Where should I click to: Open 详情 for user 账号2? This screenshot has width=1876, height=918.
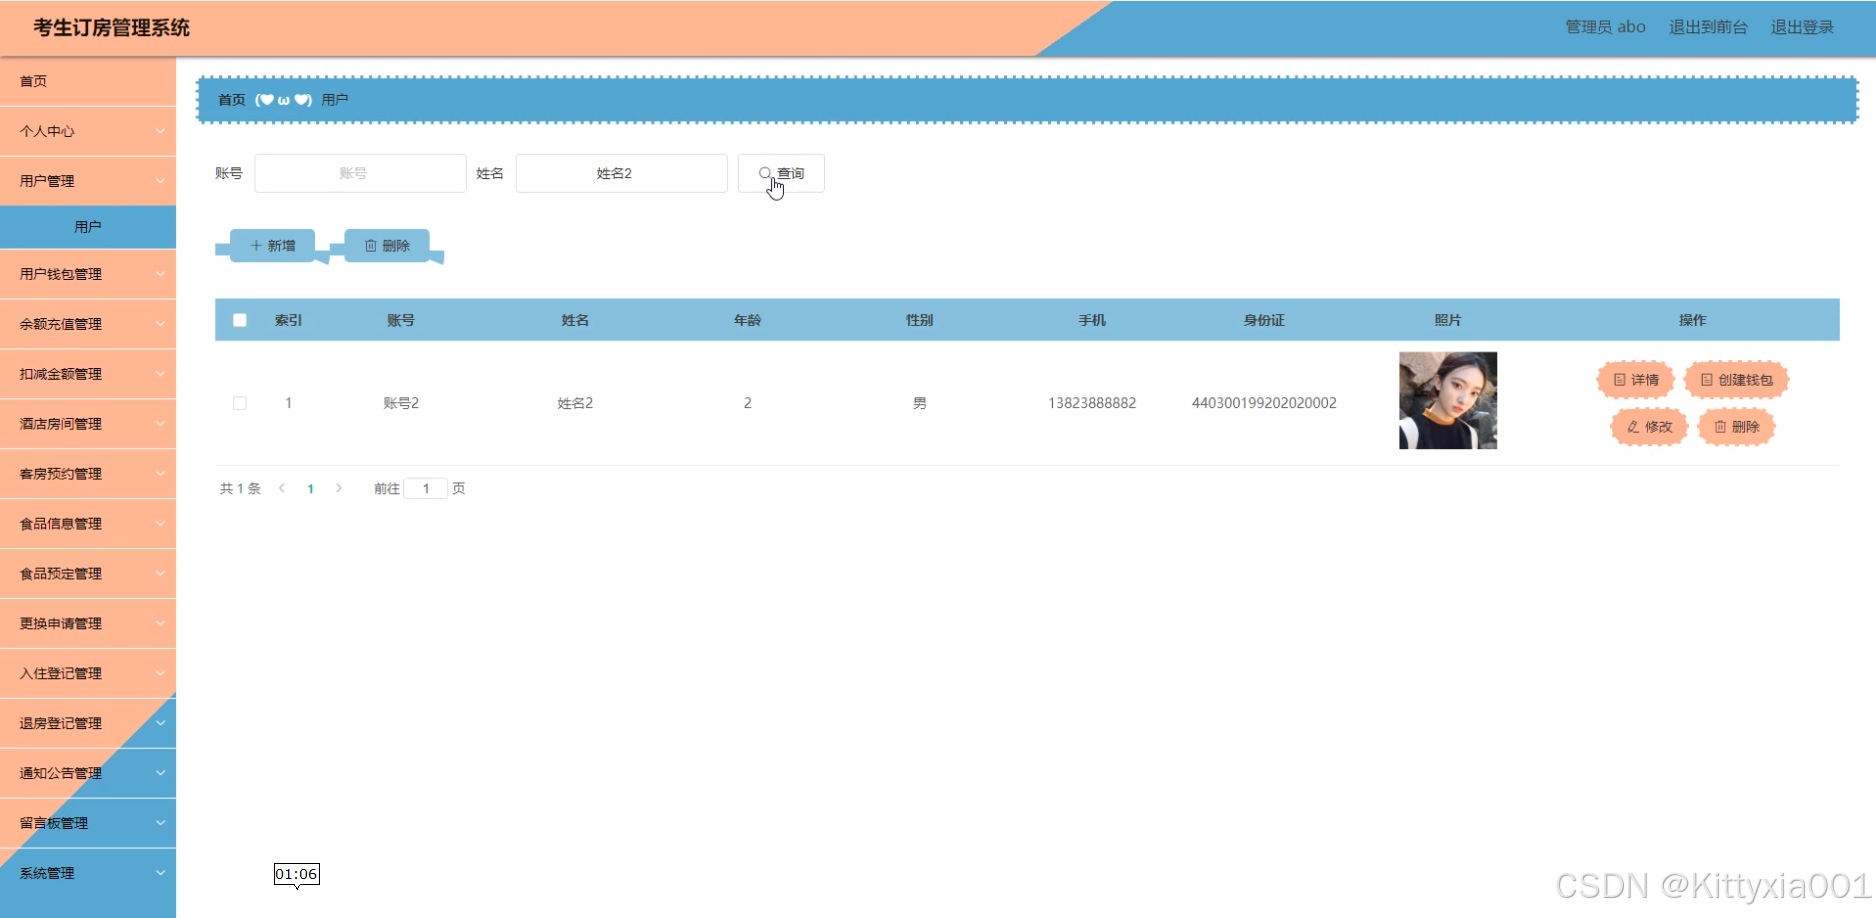click(x=1636, y=380)
